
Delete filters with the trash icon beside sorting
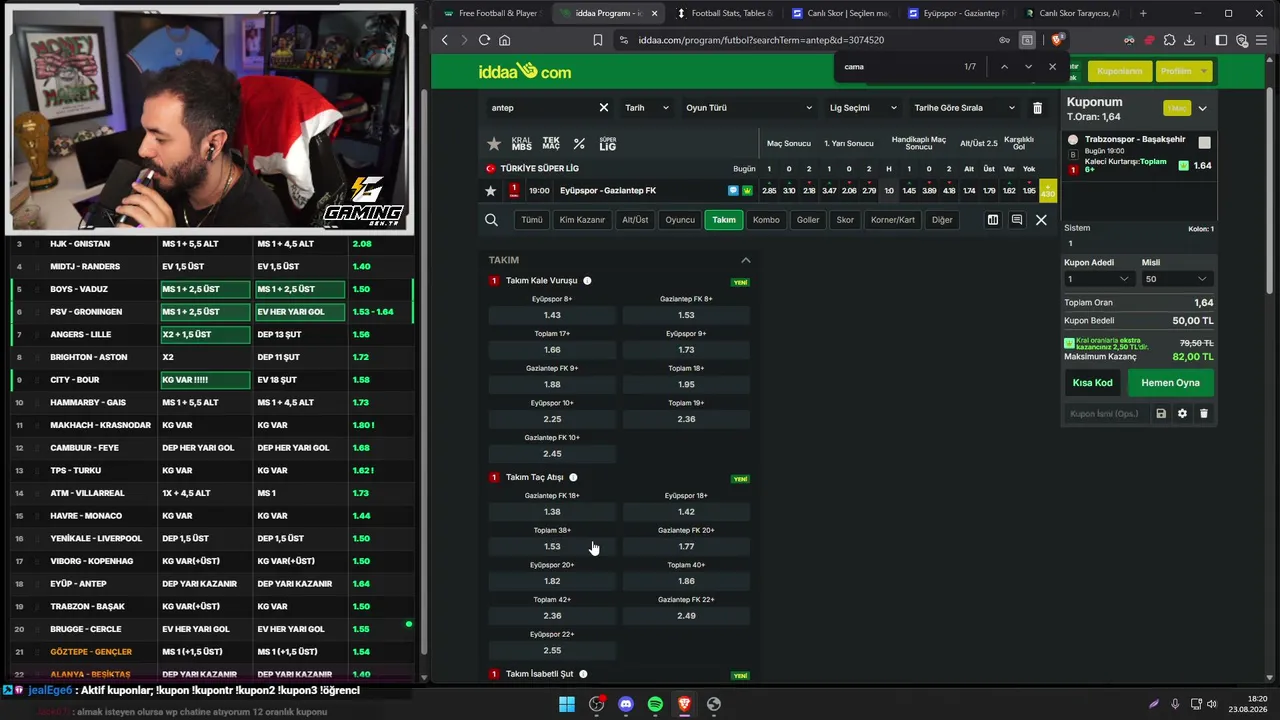click(x=1037, y=108)
